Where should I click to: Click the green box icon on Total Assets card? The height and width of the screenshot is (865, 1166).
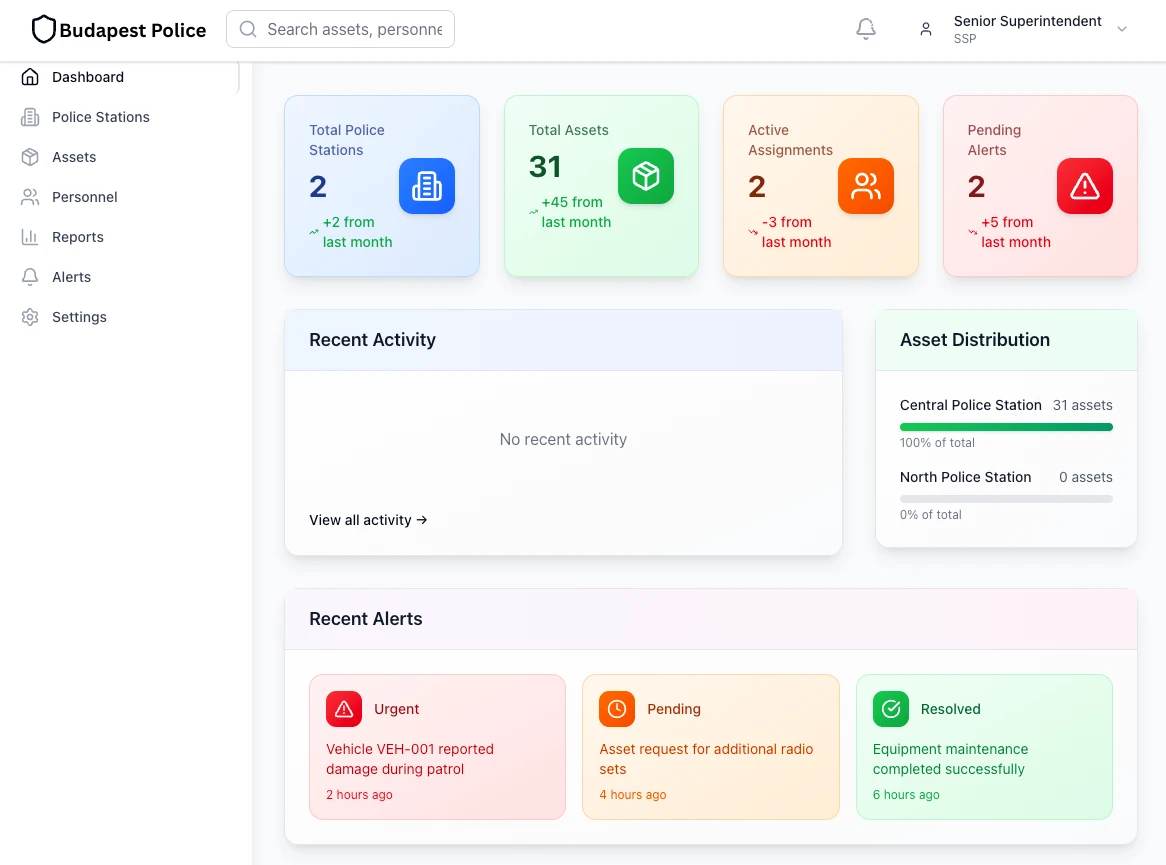[645, 176]
